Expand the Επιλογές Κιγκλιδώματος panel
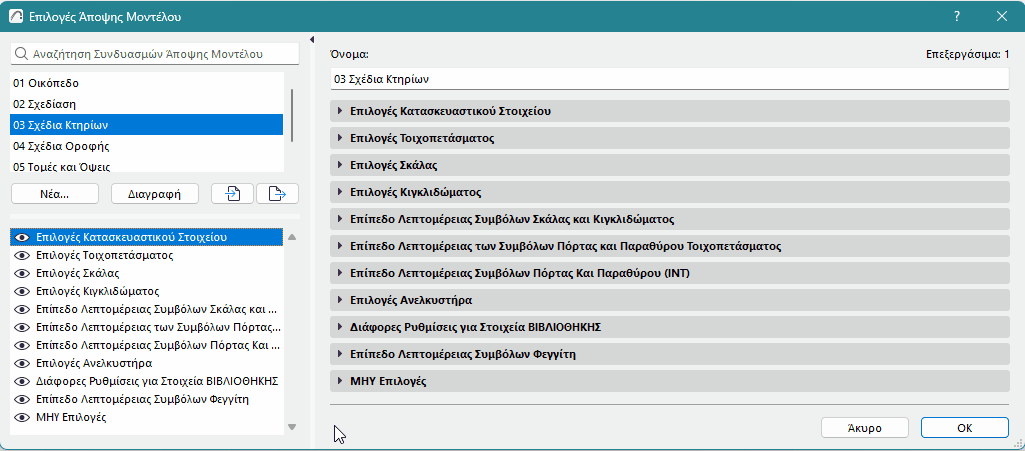This screenshot has height=451, width=1025. tap(670, 192)
